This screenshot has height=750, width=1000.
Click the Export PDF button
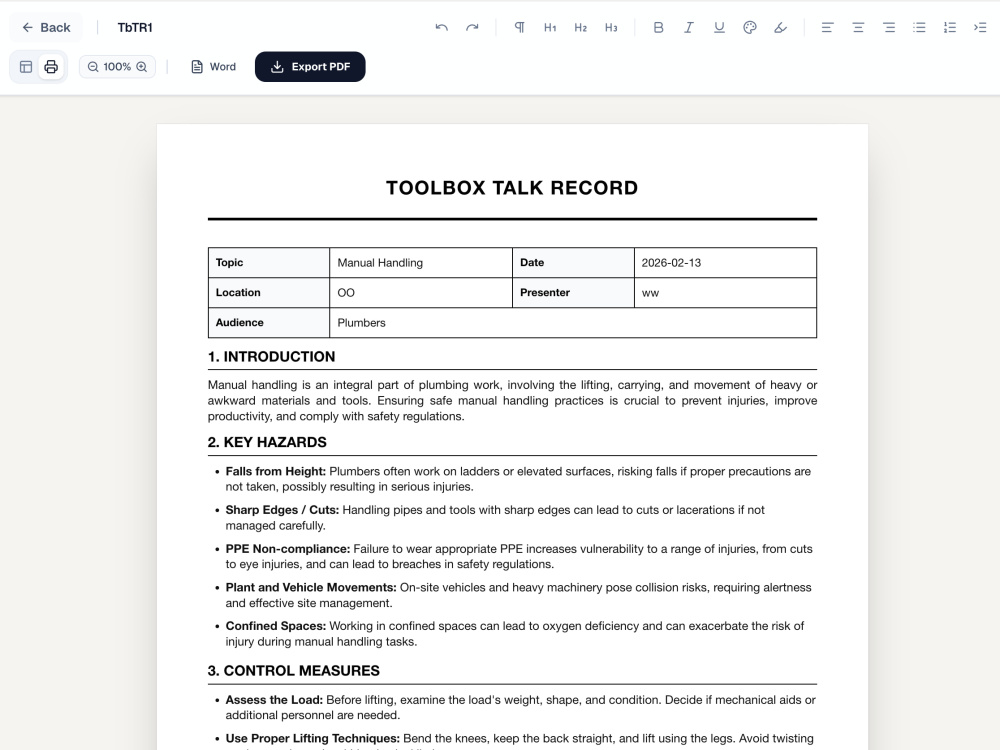click(x=310, y=66)
